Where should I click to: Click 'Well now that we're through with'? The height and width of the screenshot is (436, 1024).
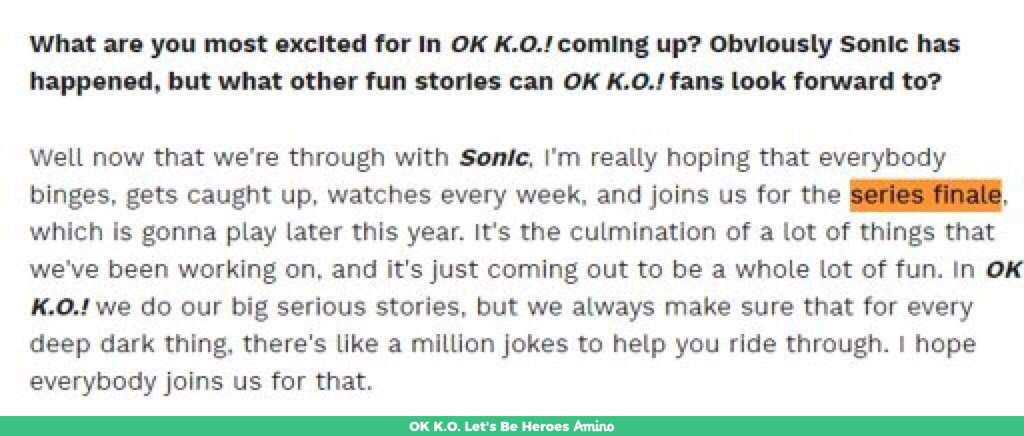point(241,159)
